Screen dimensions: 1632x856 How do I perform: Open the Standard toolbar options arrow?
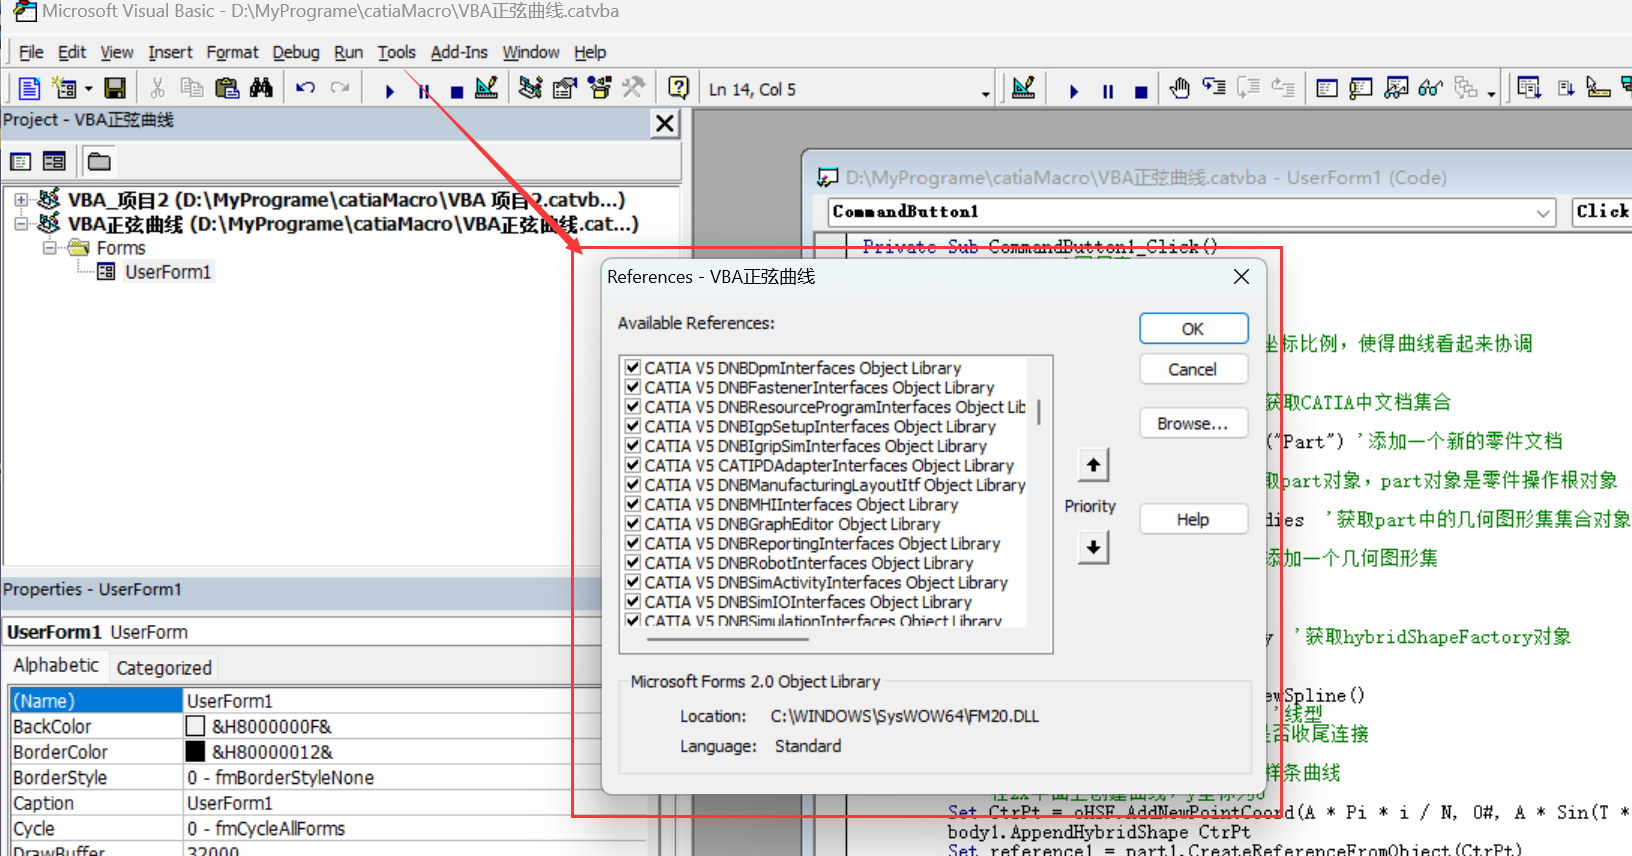(985, 94)
